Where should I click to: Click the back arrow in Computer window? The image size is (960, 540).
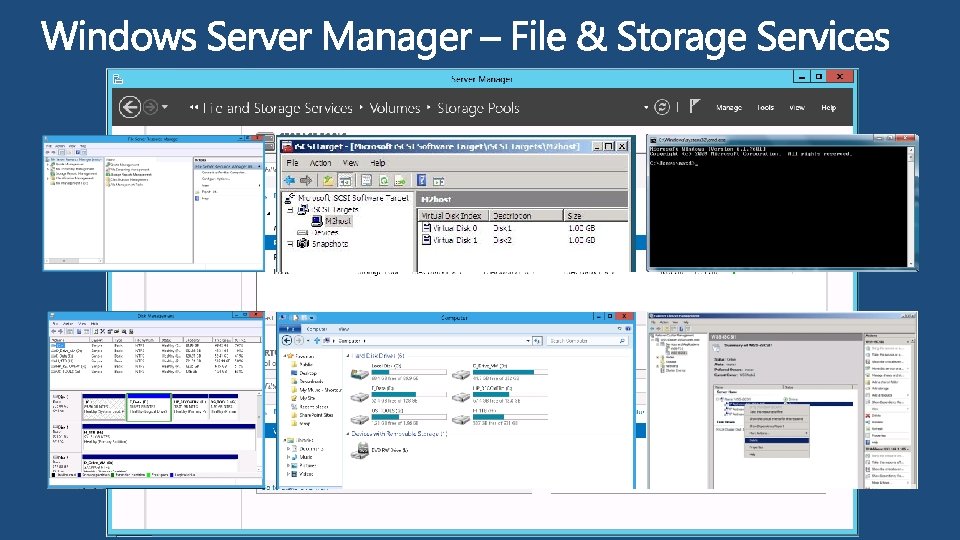[287, 340]
